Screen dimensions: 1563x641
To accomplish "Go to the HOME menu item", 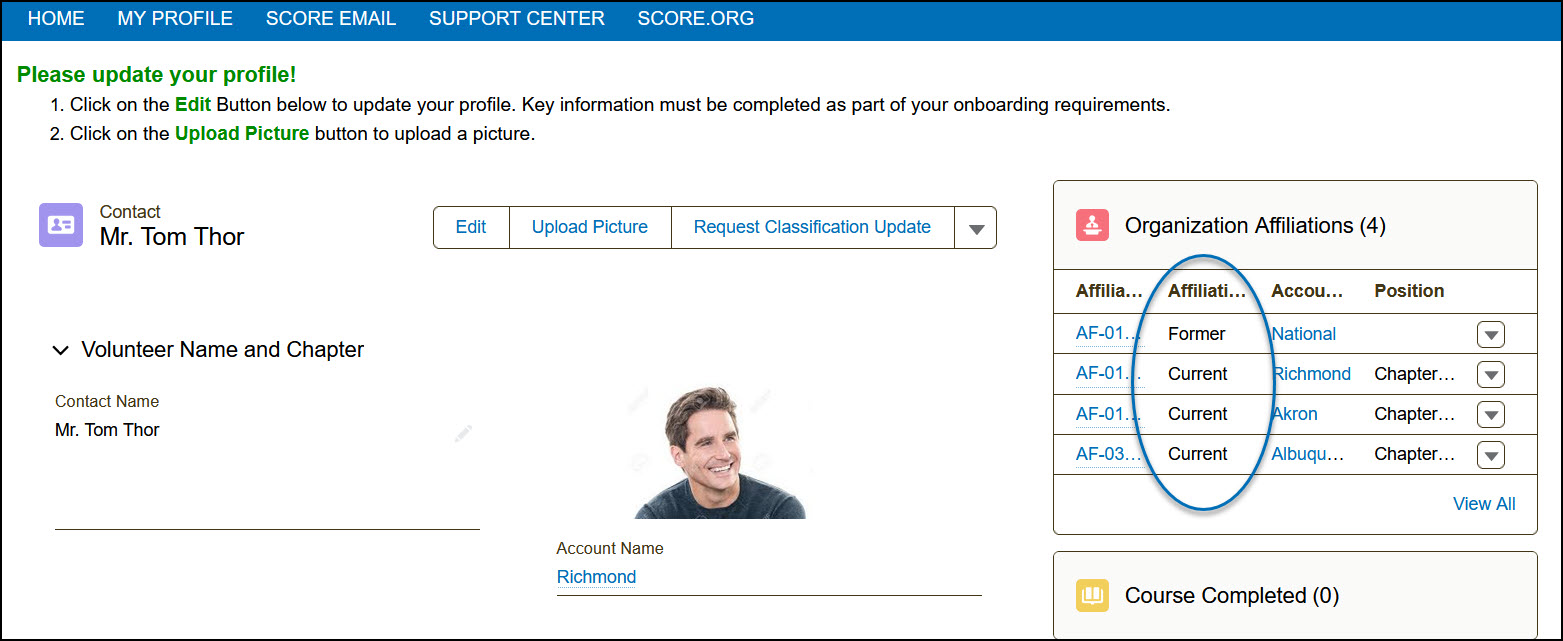I will coord(56,19).
